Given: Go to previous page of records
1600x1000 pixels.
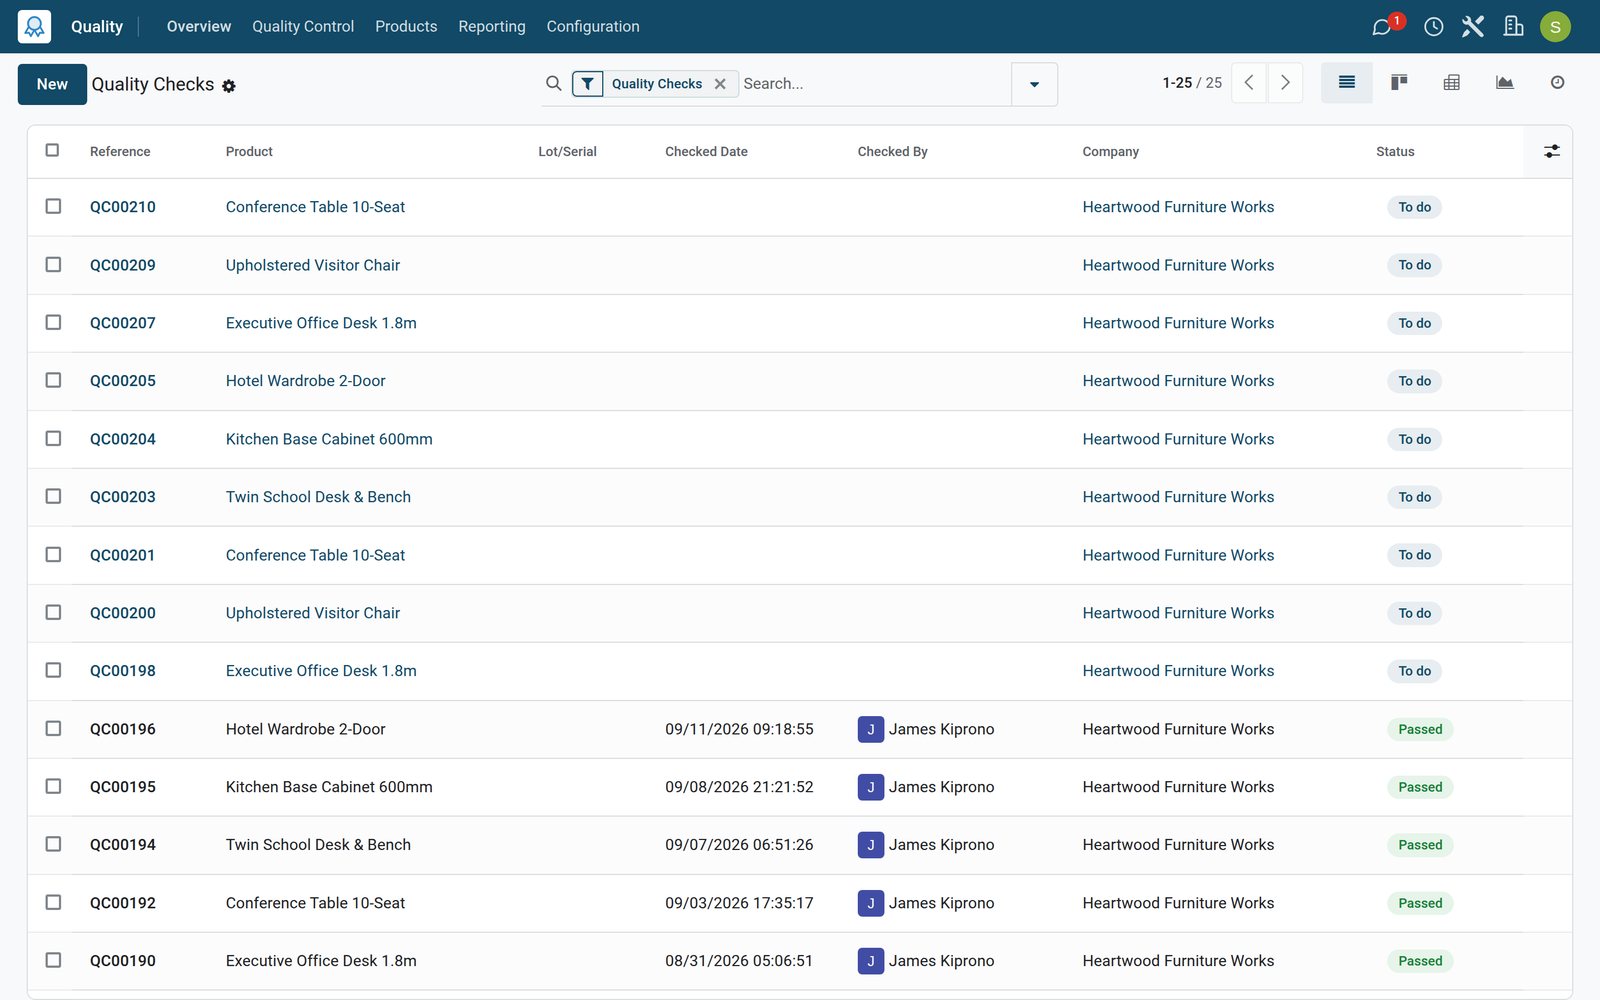Looking at the screenshot, I should [x=1249, y=83].
